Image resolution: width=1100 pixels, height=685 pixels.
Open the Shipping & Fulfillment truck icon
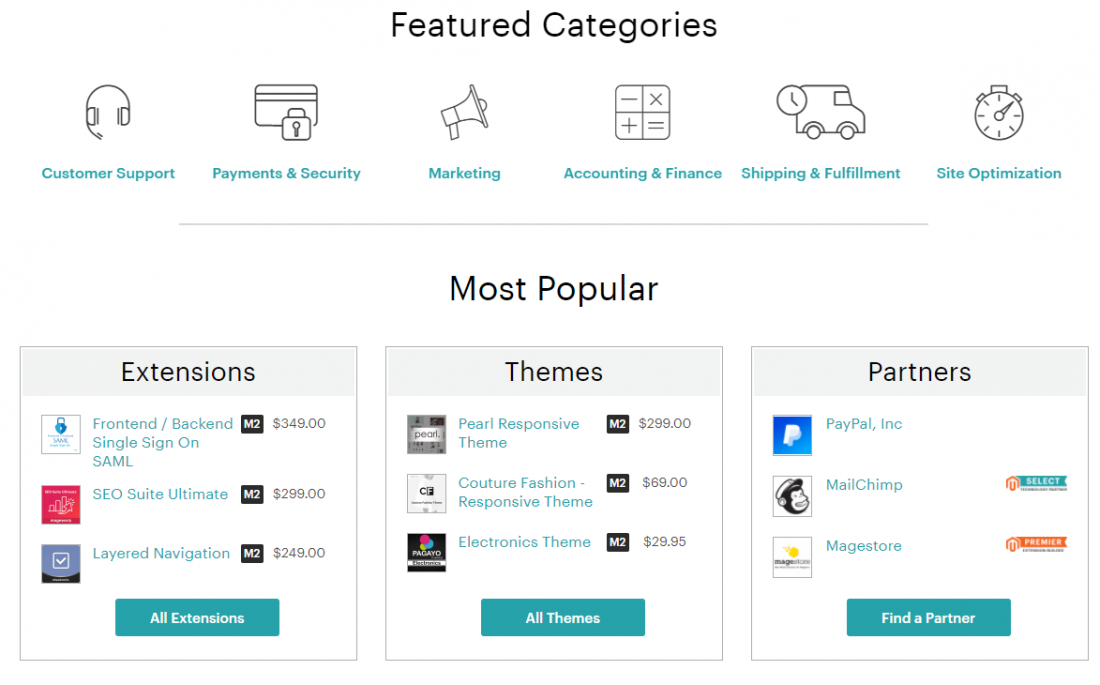(821, 112)
